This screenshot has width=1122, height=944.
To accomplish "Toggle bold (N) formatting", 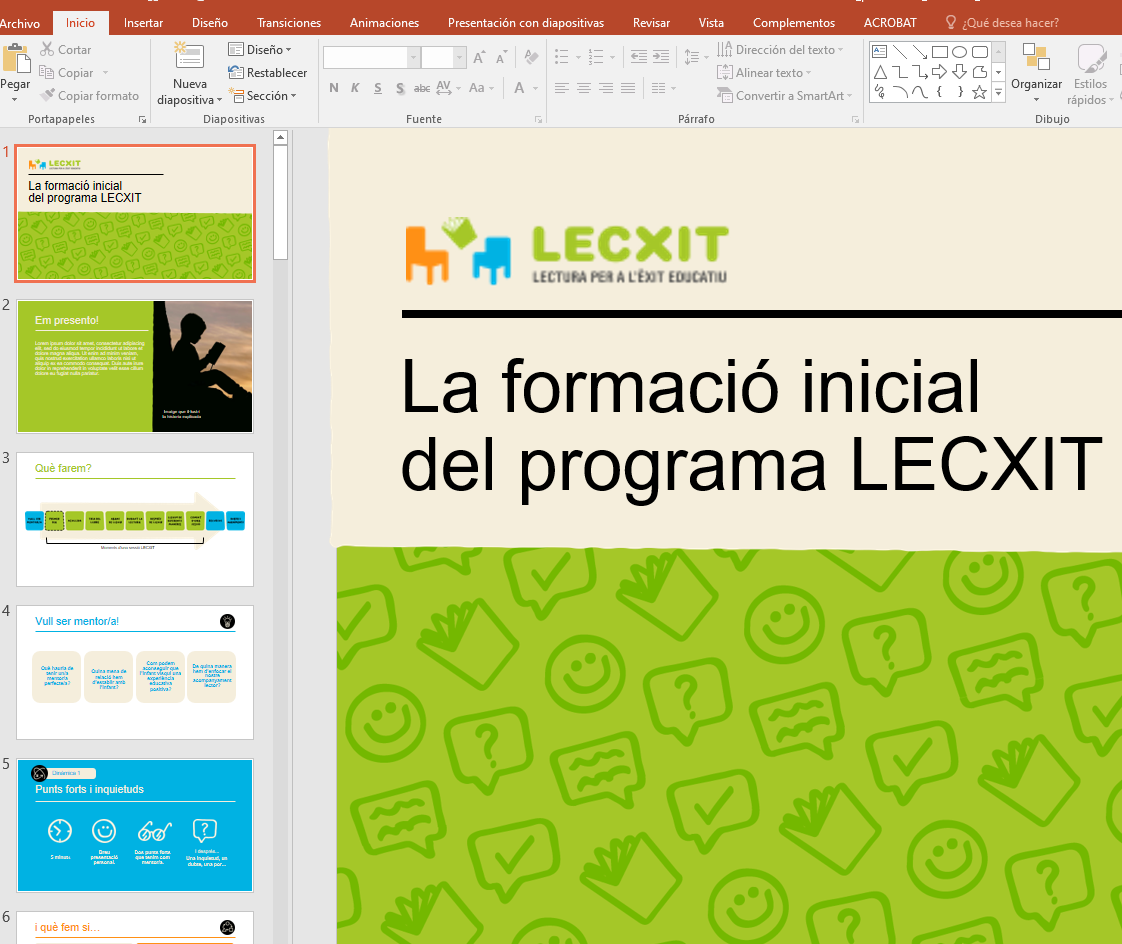I will click(x=334, y=88).
